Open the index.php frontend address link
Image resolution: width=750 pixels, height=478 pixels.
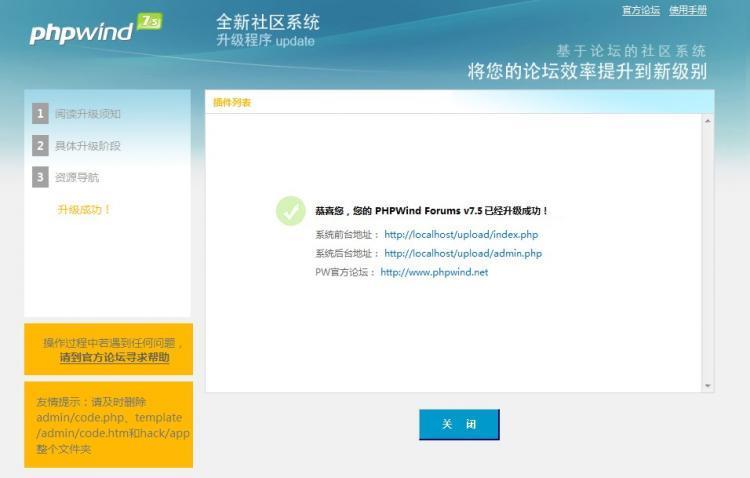tap(461, 234)
